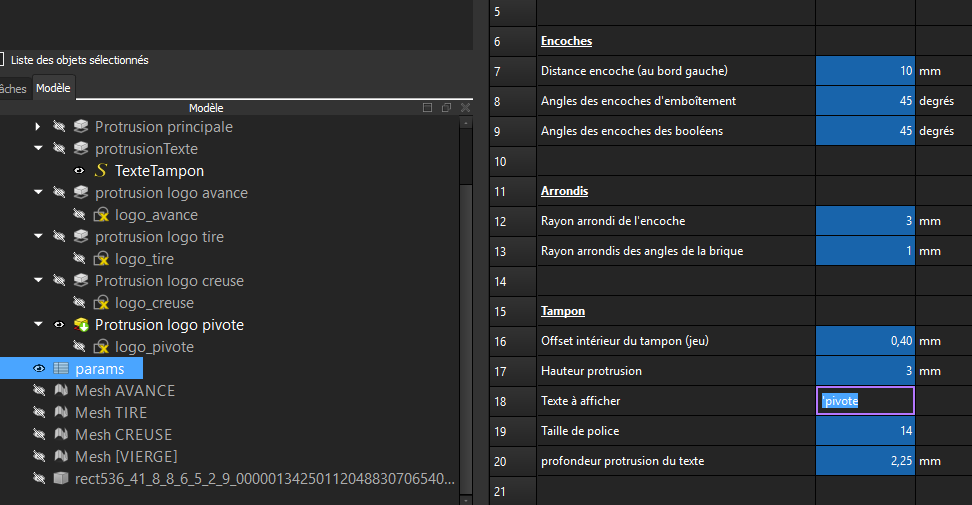Toggle visibility of params spreadsheet
972x505 pixels.
tap(39, 369)
